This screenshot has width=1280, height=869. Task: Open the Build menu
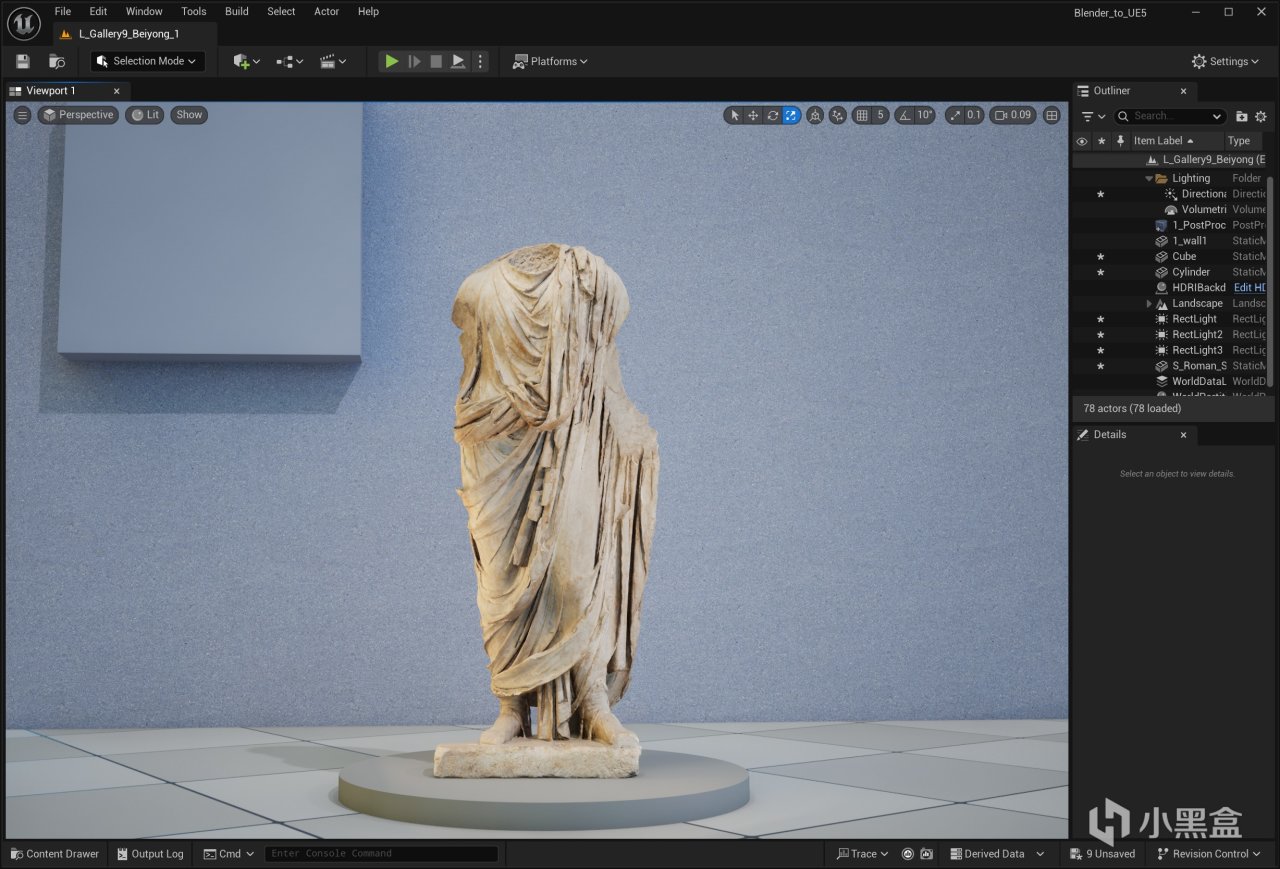point(237,11)
